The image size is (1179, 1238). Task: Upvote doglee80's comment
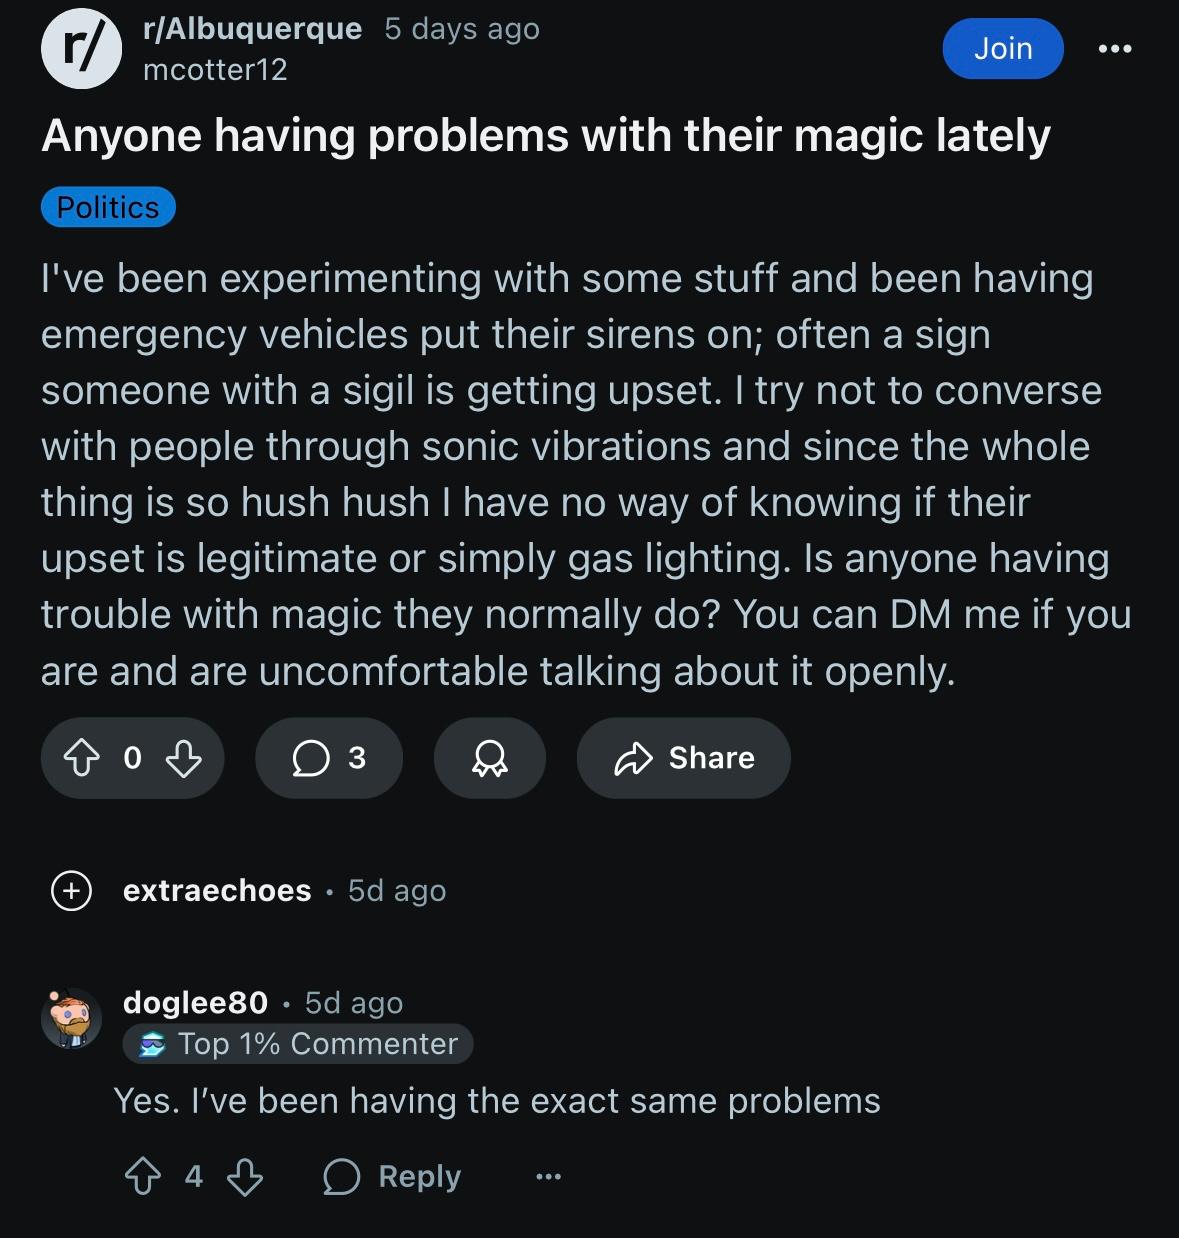point(143,1176)
